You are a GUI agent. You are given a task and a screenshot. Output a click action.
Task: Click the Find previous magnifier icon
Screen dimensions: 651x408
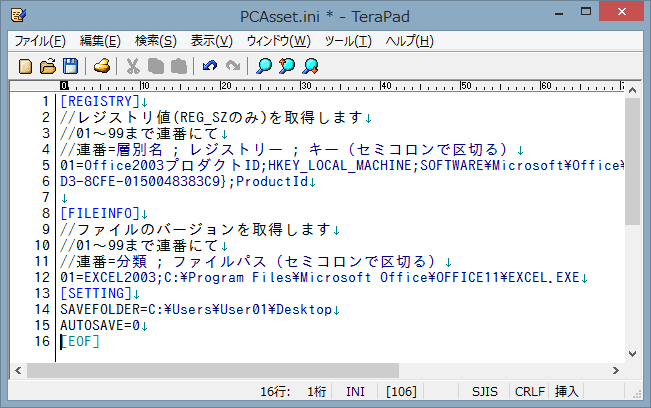(x=287, y=66)
